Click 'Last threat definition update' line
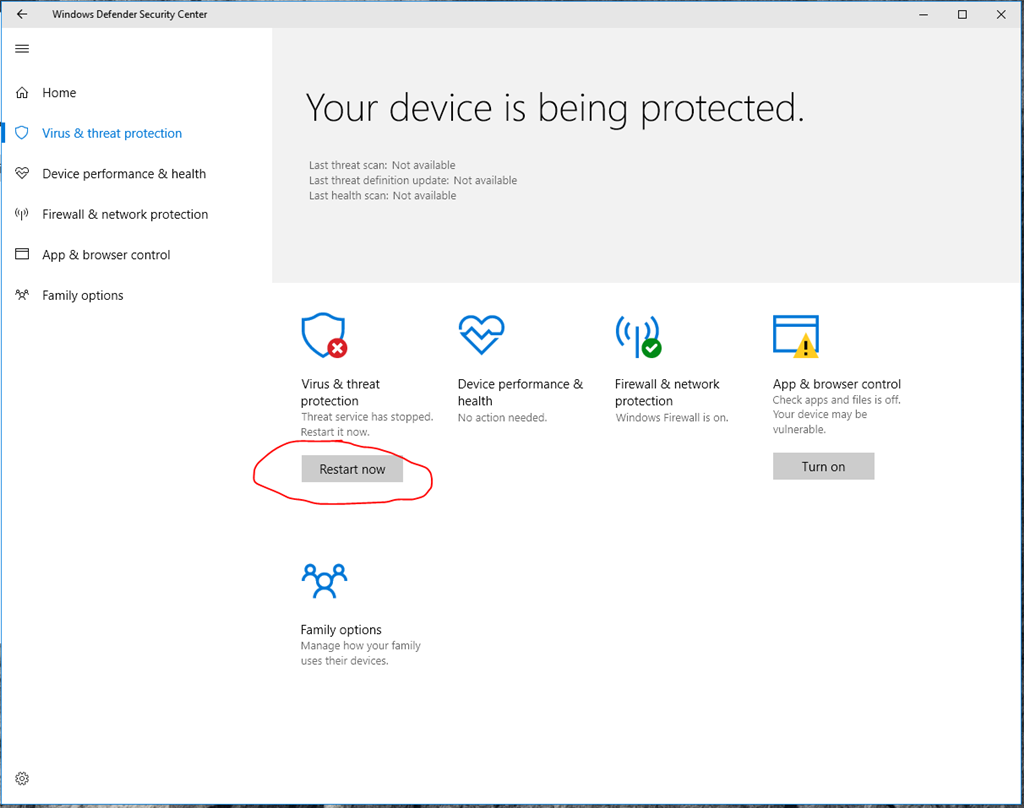The width and height of the screenshot is (1024, 808). [x=413, y=180]
